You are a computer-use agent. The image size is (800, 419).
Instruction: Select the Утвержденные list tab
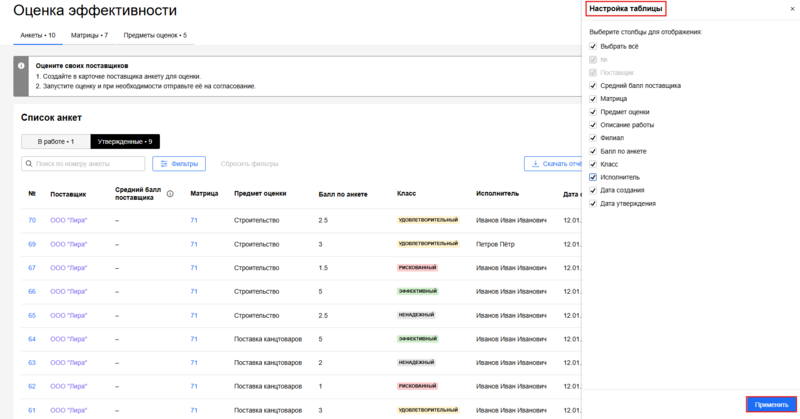coord(124,142)
